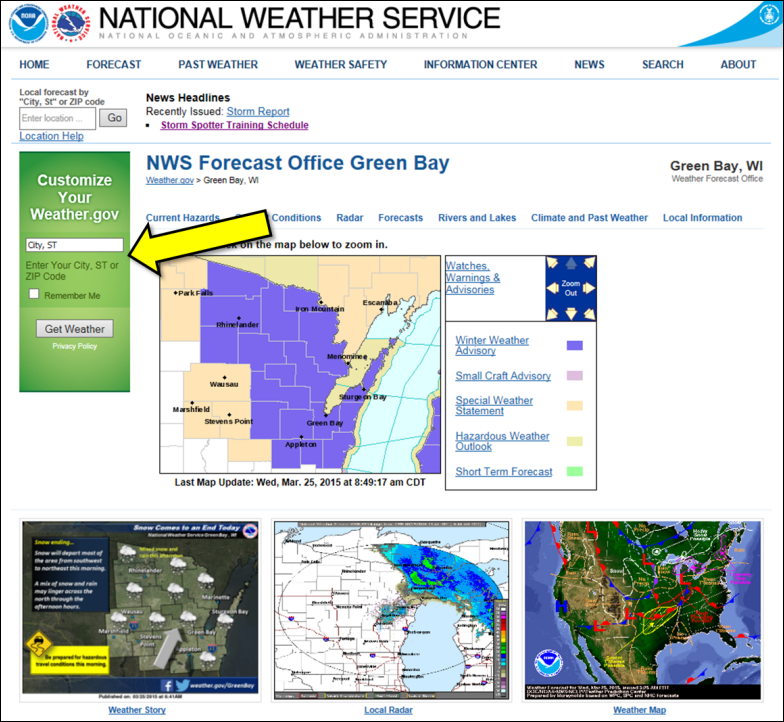Pan map down with the bottom arrow
The width and height of the screenshot is (784, 722).
click(x=571, y=314)
